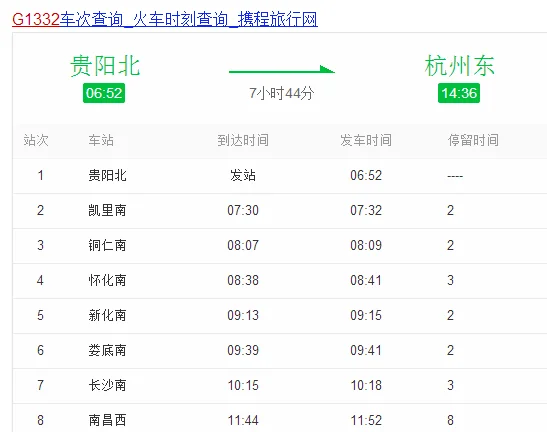Click arrival time 07:30 for 凯里南

243,210
